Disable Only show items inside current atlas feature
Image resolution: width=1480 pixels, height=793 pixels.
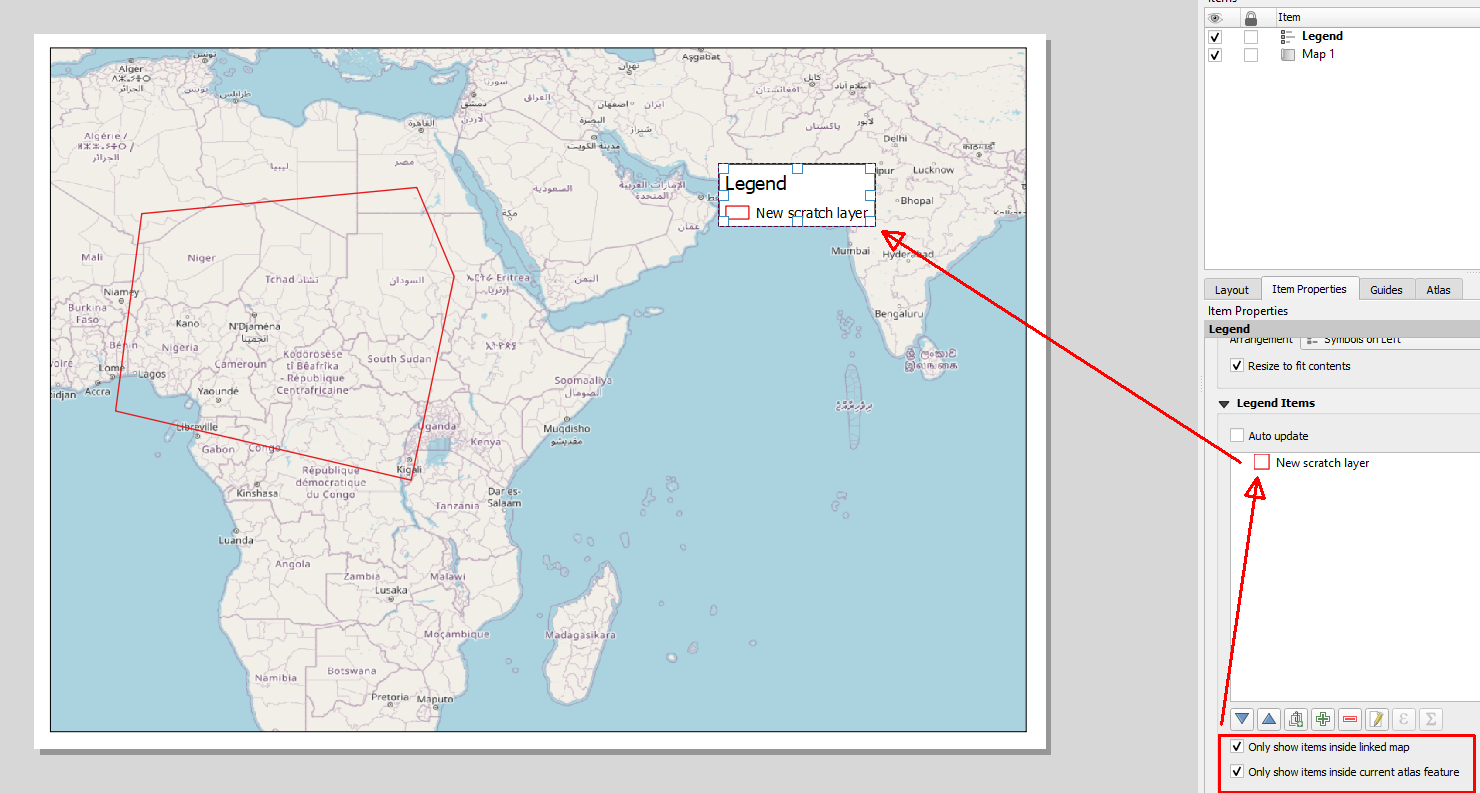[1238, 771]
